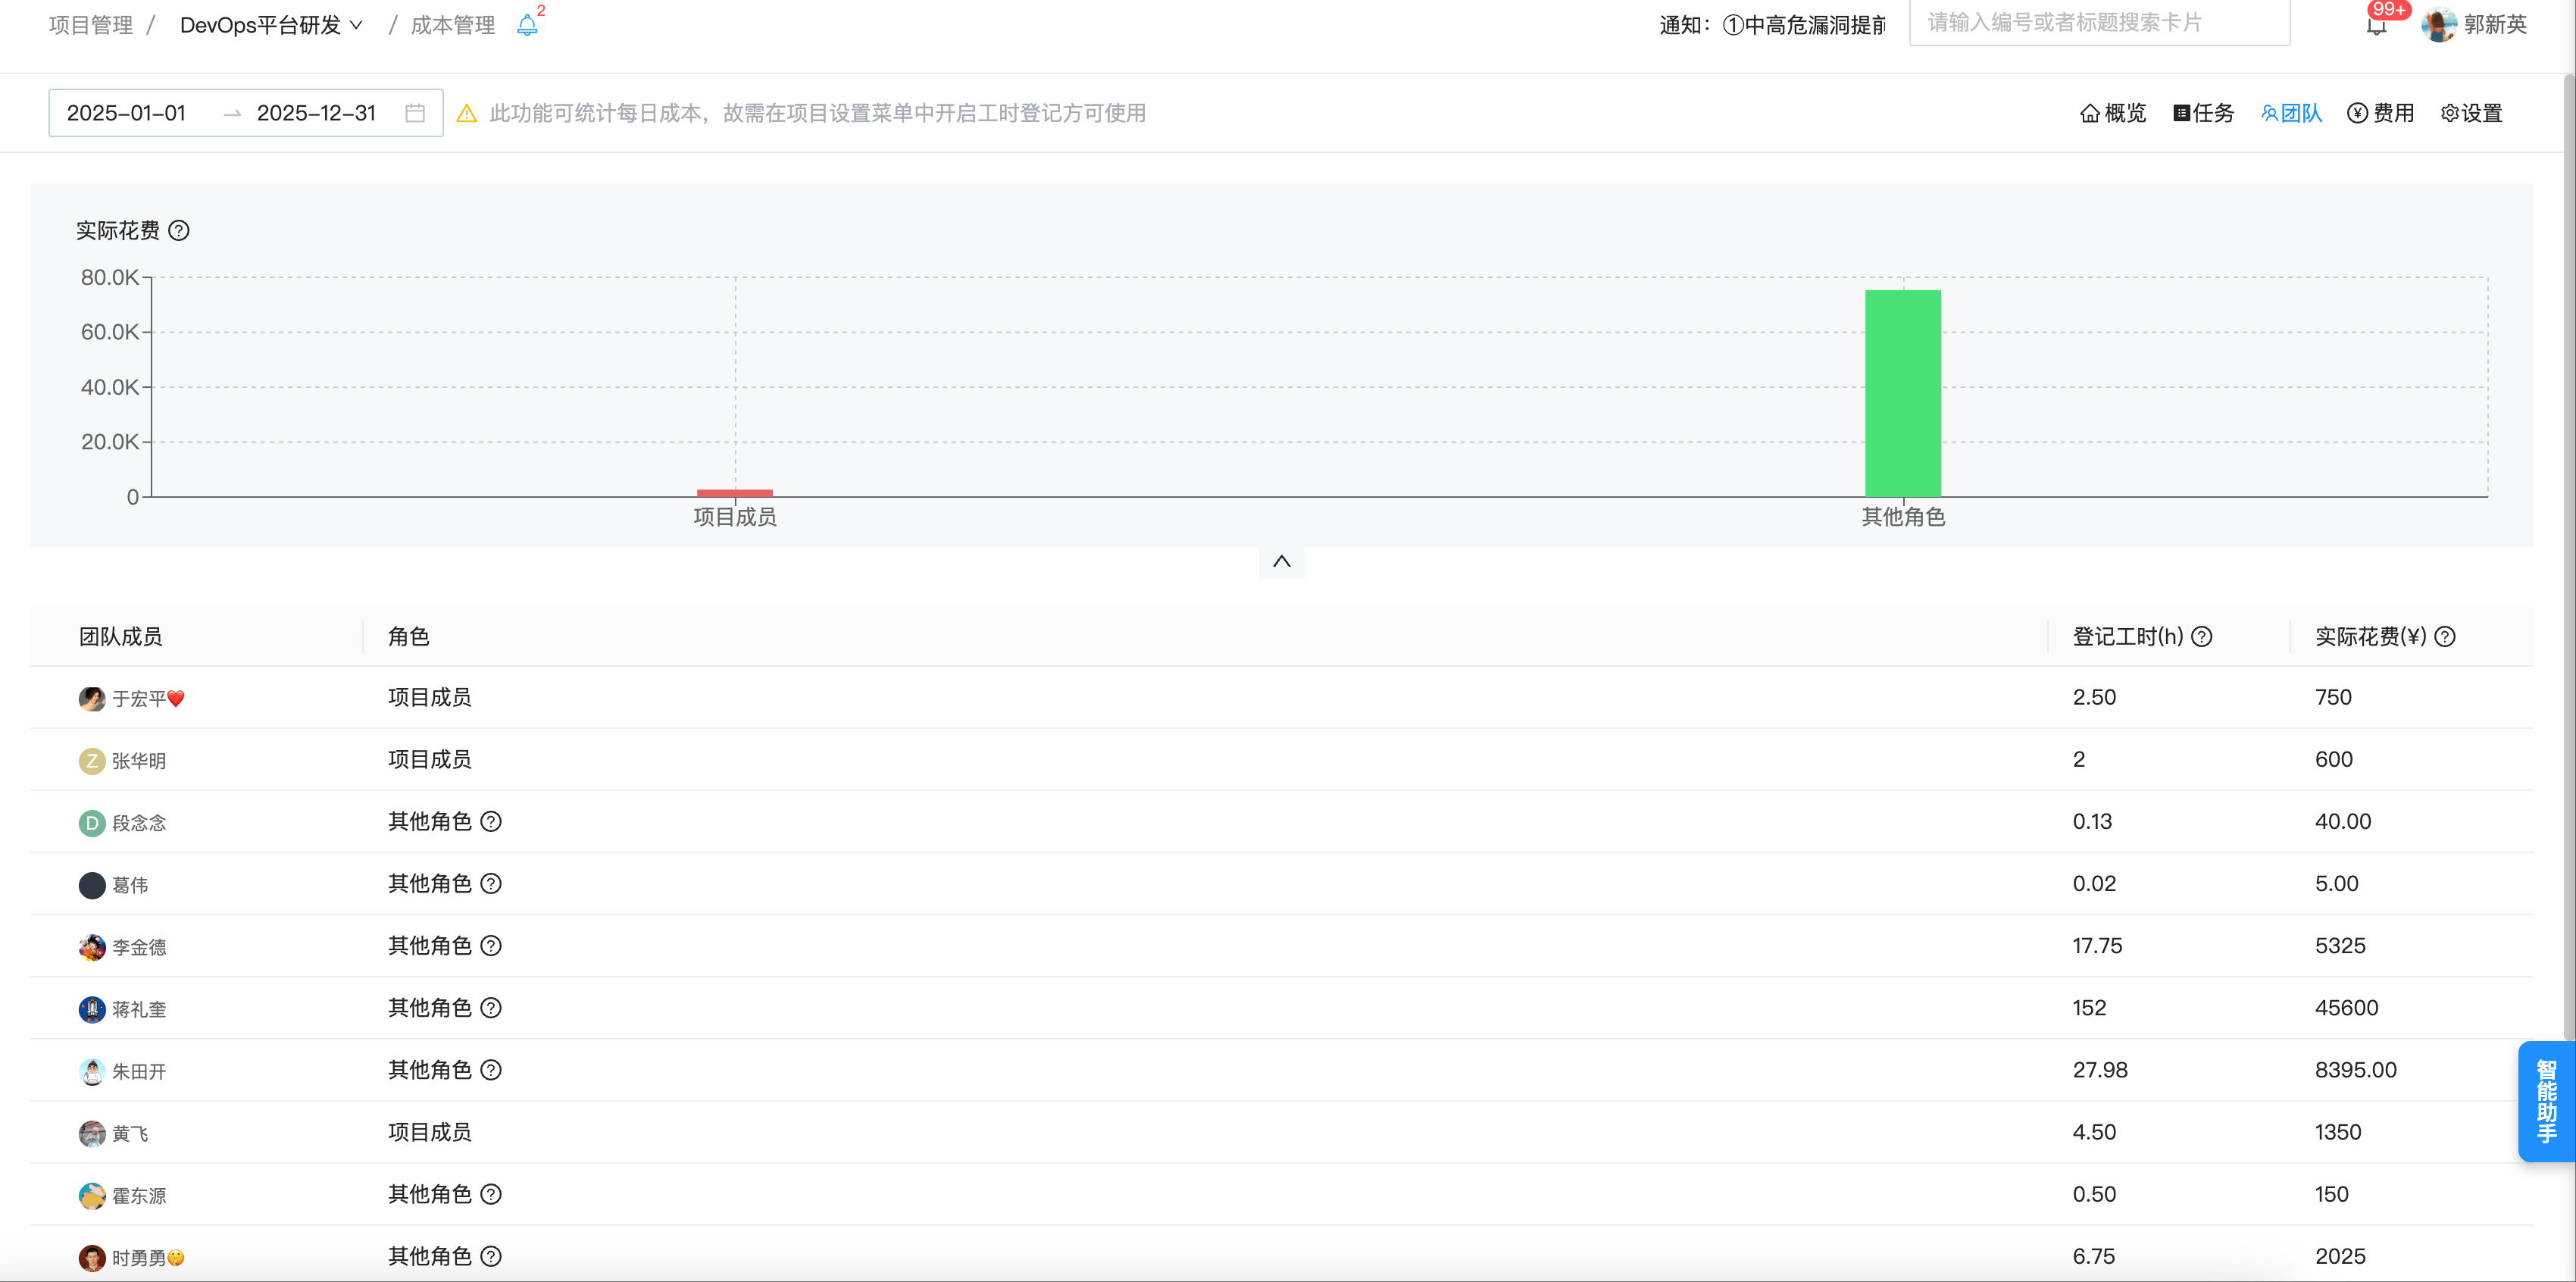
Task: Open the 费用 (Expenses) view
Action: click(2380, 112)
